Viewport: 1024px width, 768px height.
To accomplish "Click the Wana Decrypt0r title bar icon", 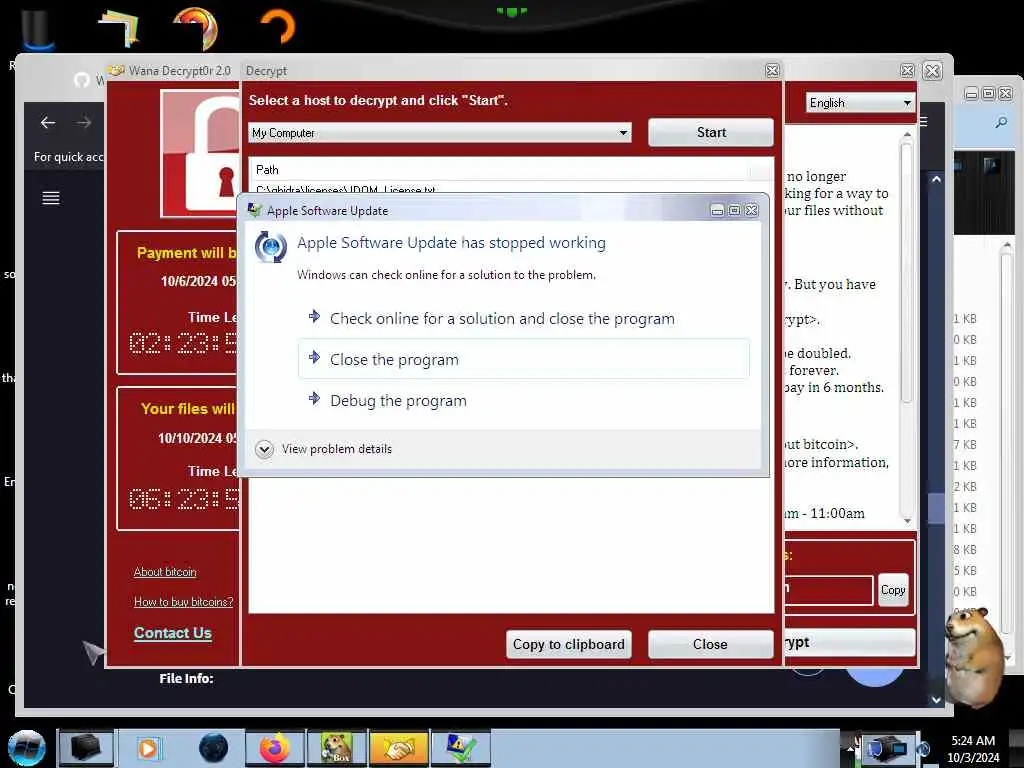I will pos(117,71).
